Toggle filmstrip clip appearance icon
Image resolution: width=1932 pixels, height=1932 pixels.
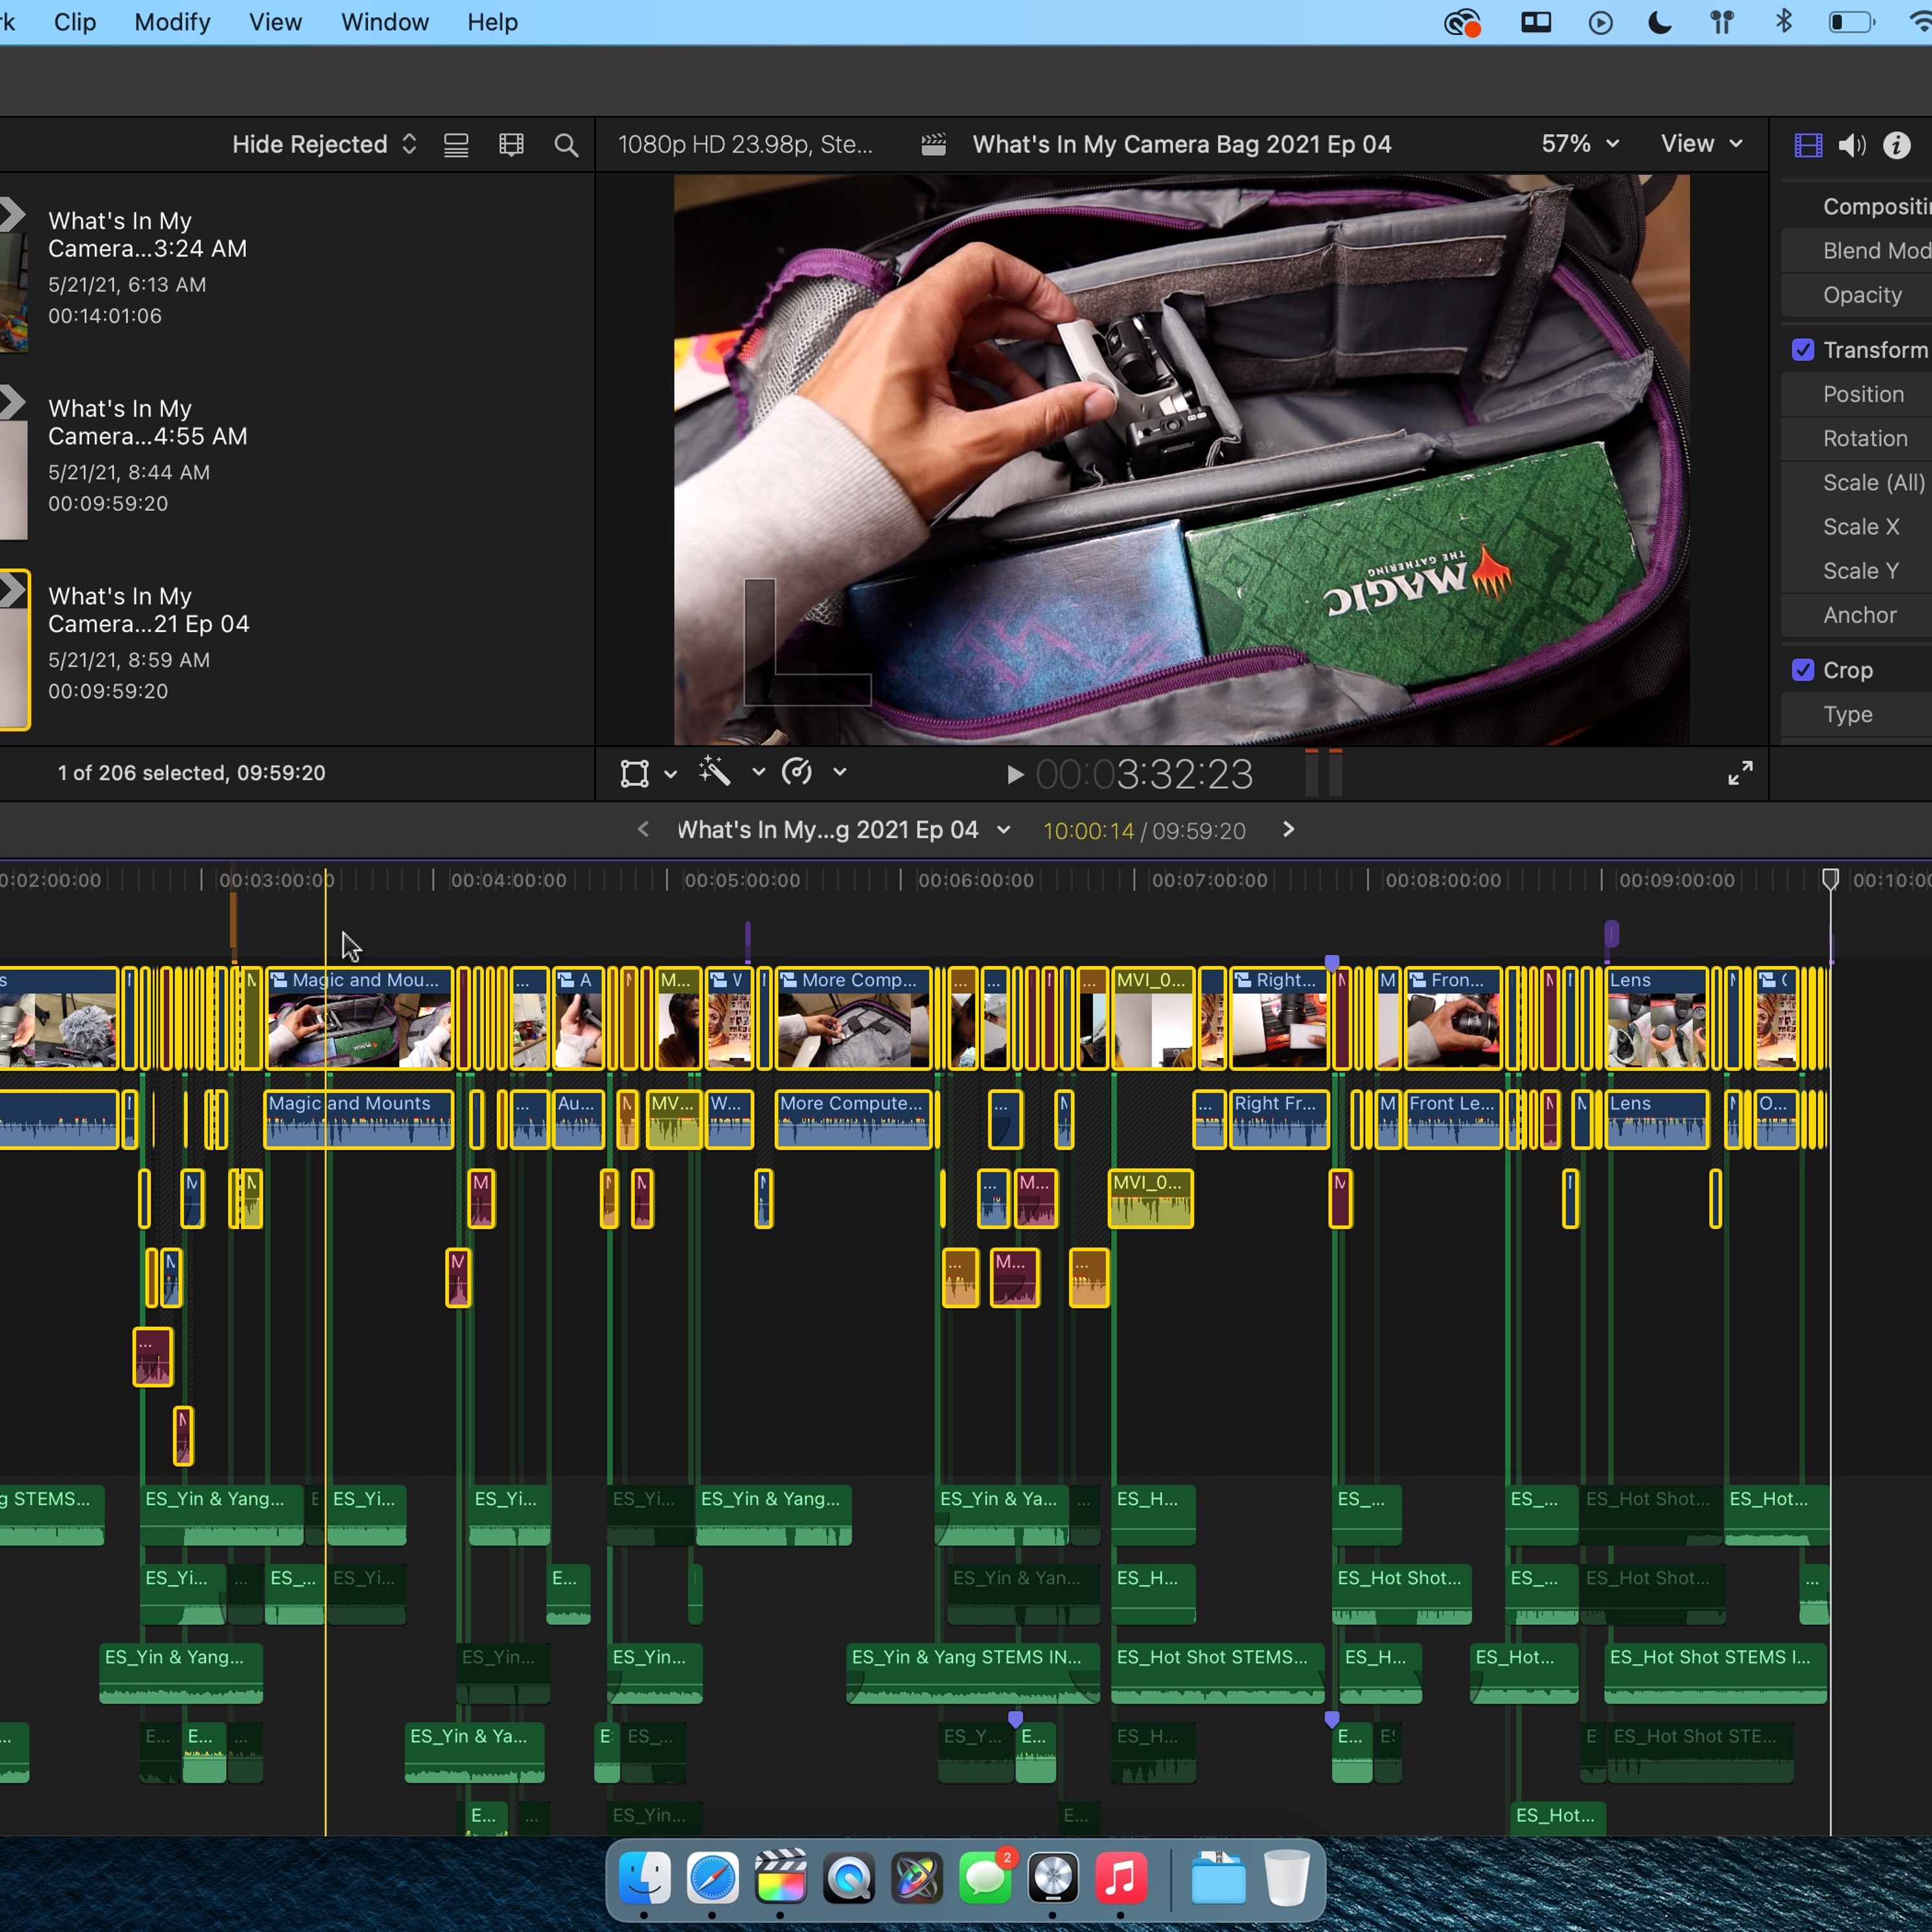point(511,145)
